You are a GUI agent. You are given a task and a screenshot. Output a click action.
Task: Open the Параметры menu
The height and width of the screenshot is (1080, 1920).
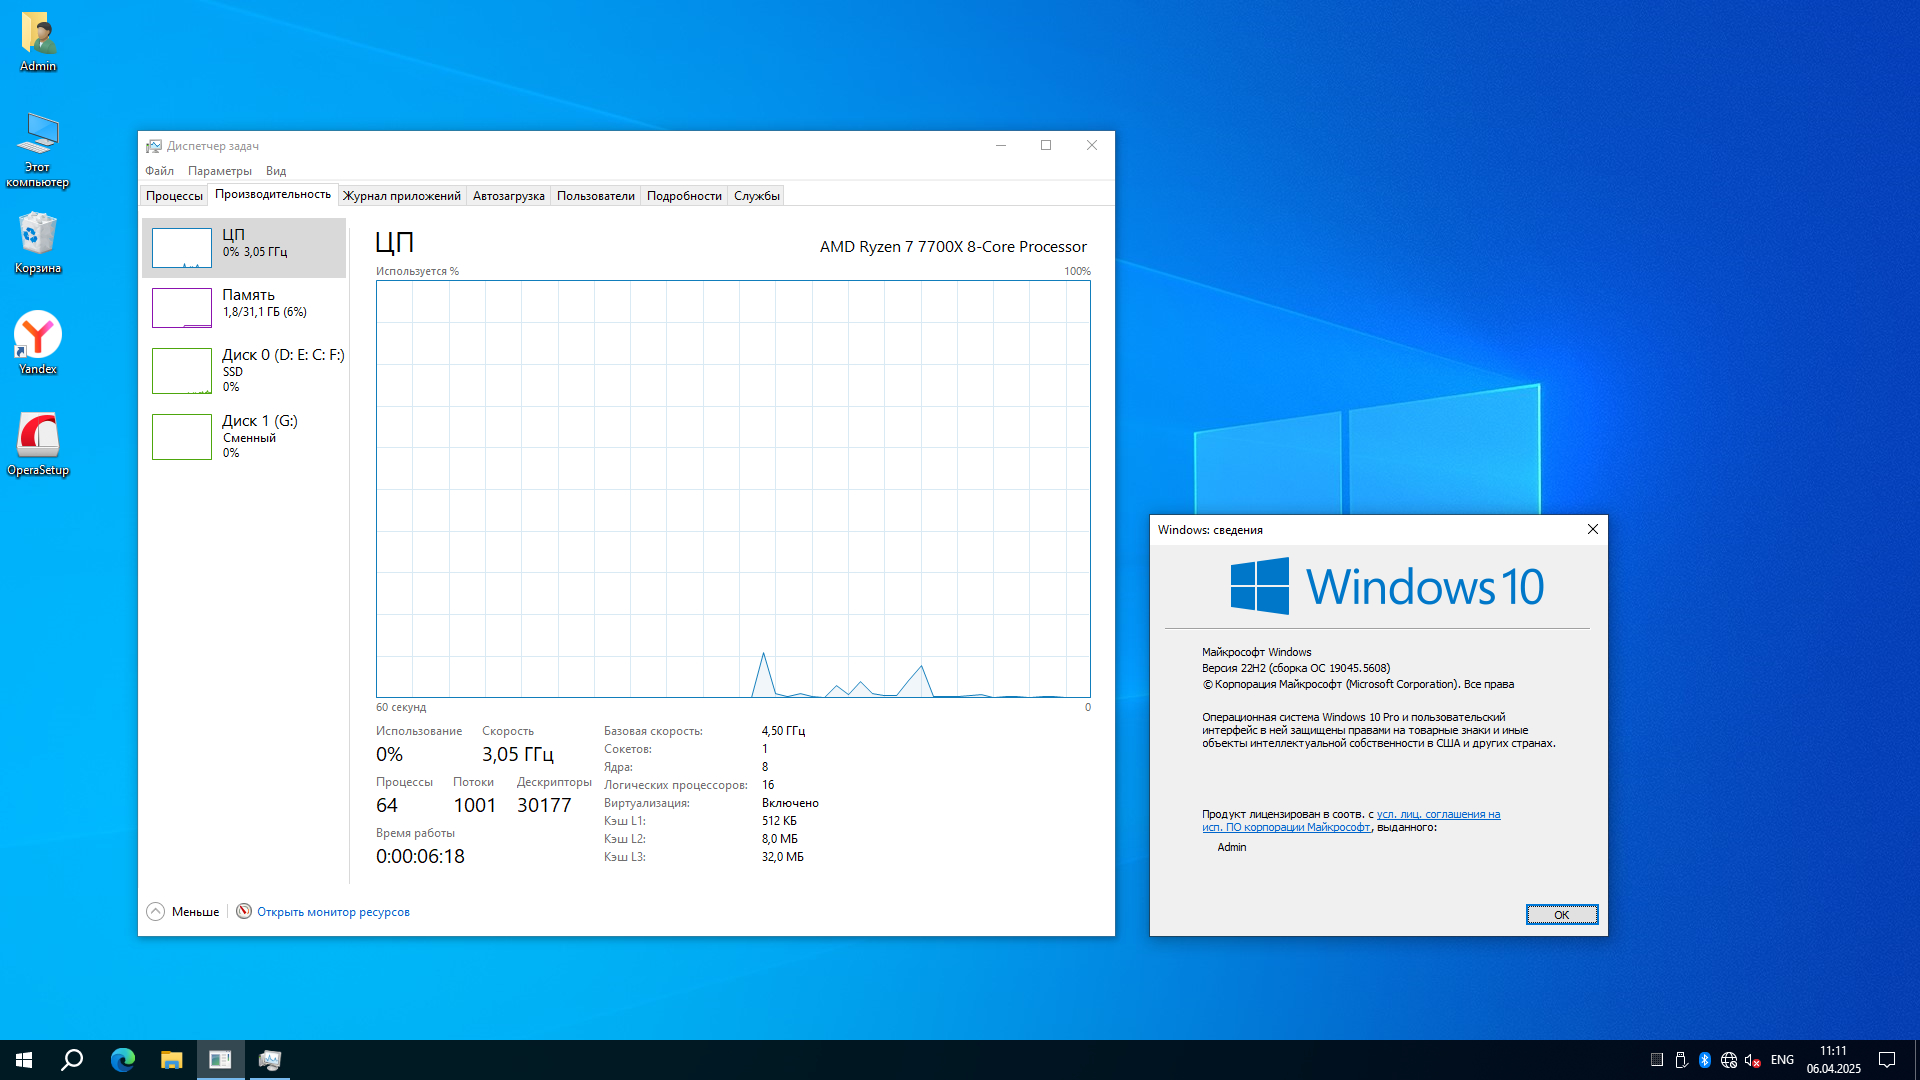point(219,171)
